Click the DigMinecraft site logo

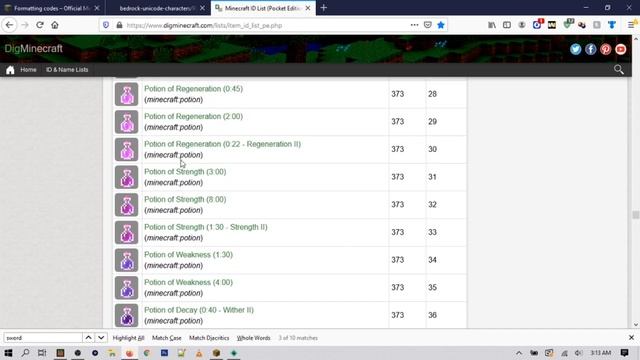tap(33, 49)
